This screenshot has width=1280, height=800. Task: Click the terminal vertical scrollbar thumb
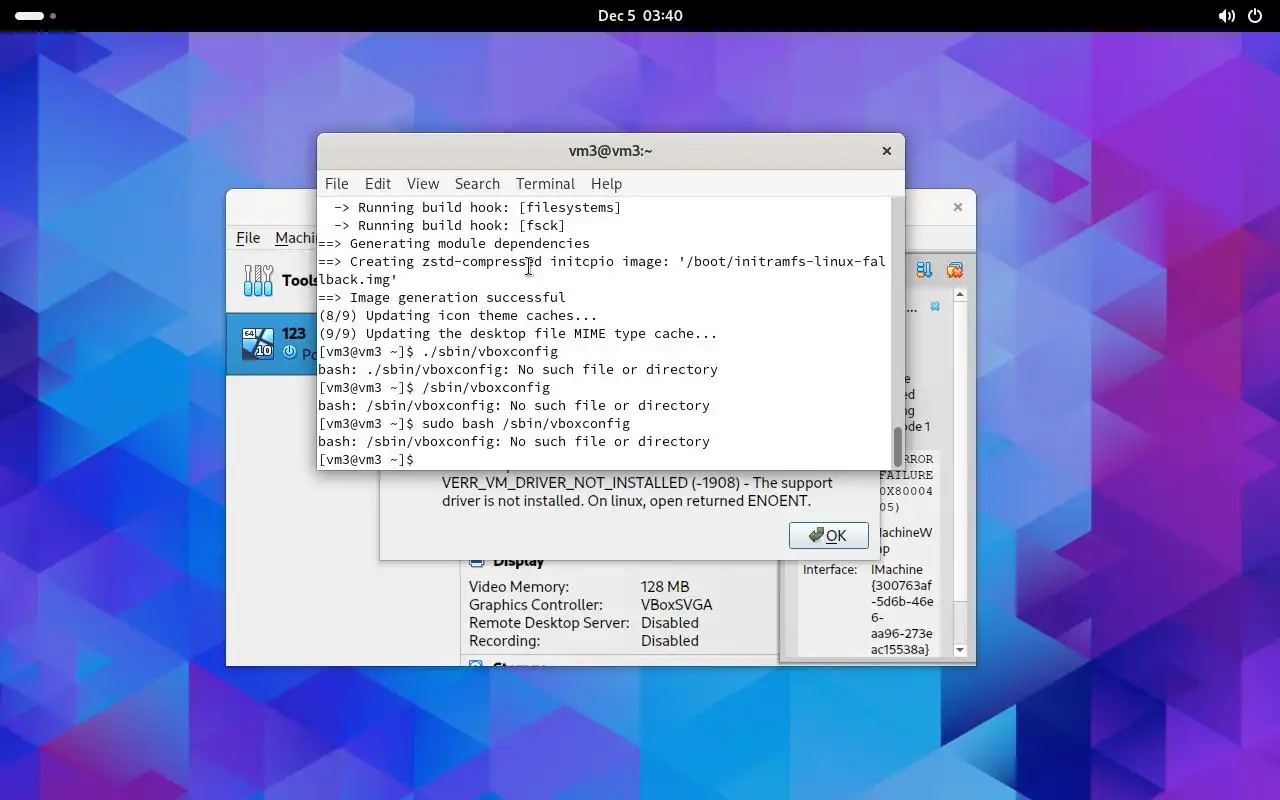coord(898,445)
